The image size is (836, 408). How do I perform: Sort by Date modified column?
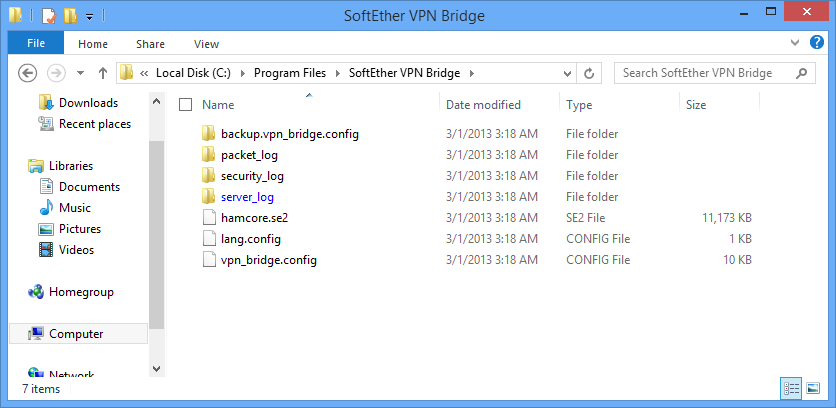(x=483, y=105)
